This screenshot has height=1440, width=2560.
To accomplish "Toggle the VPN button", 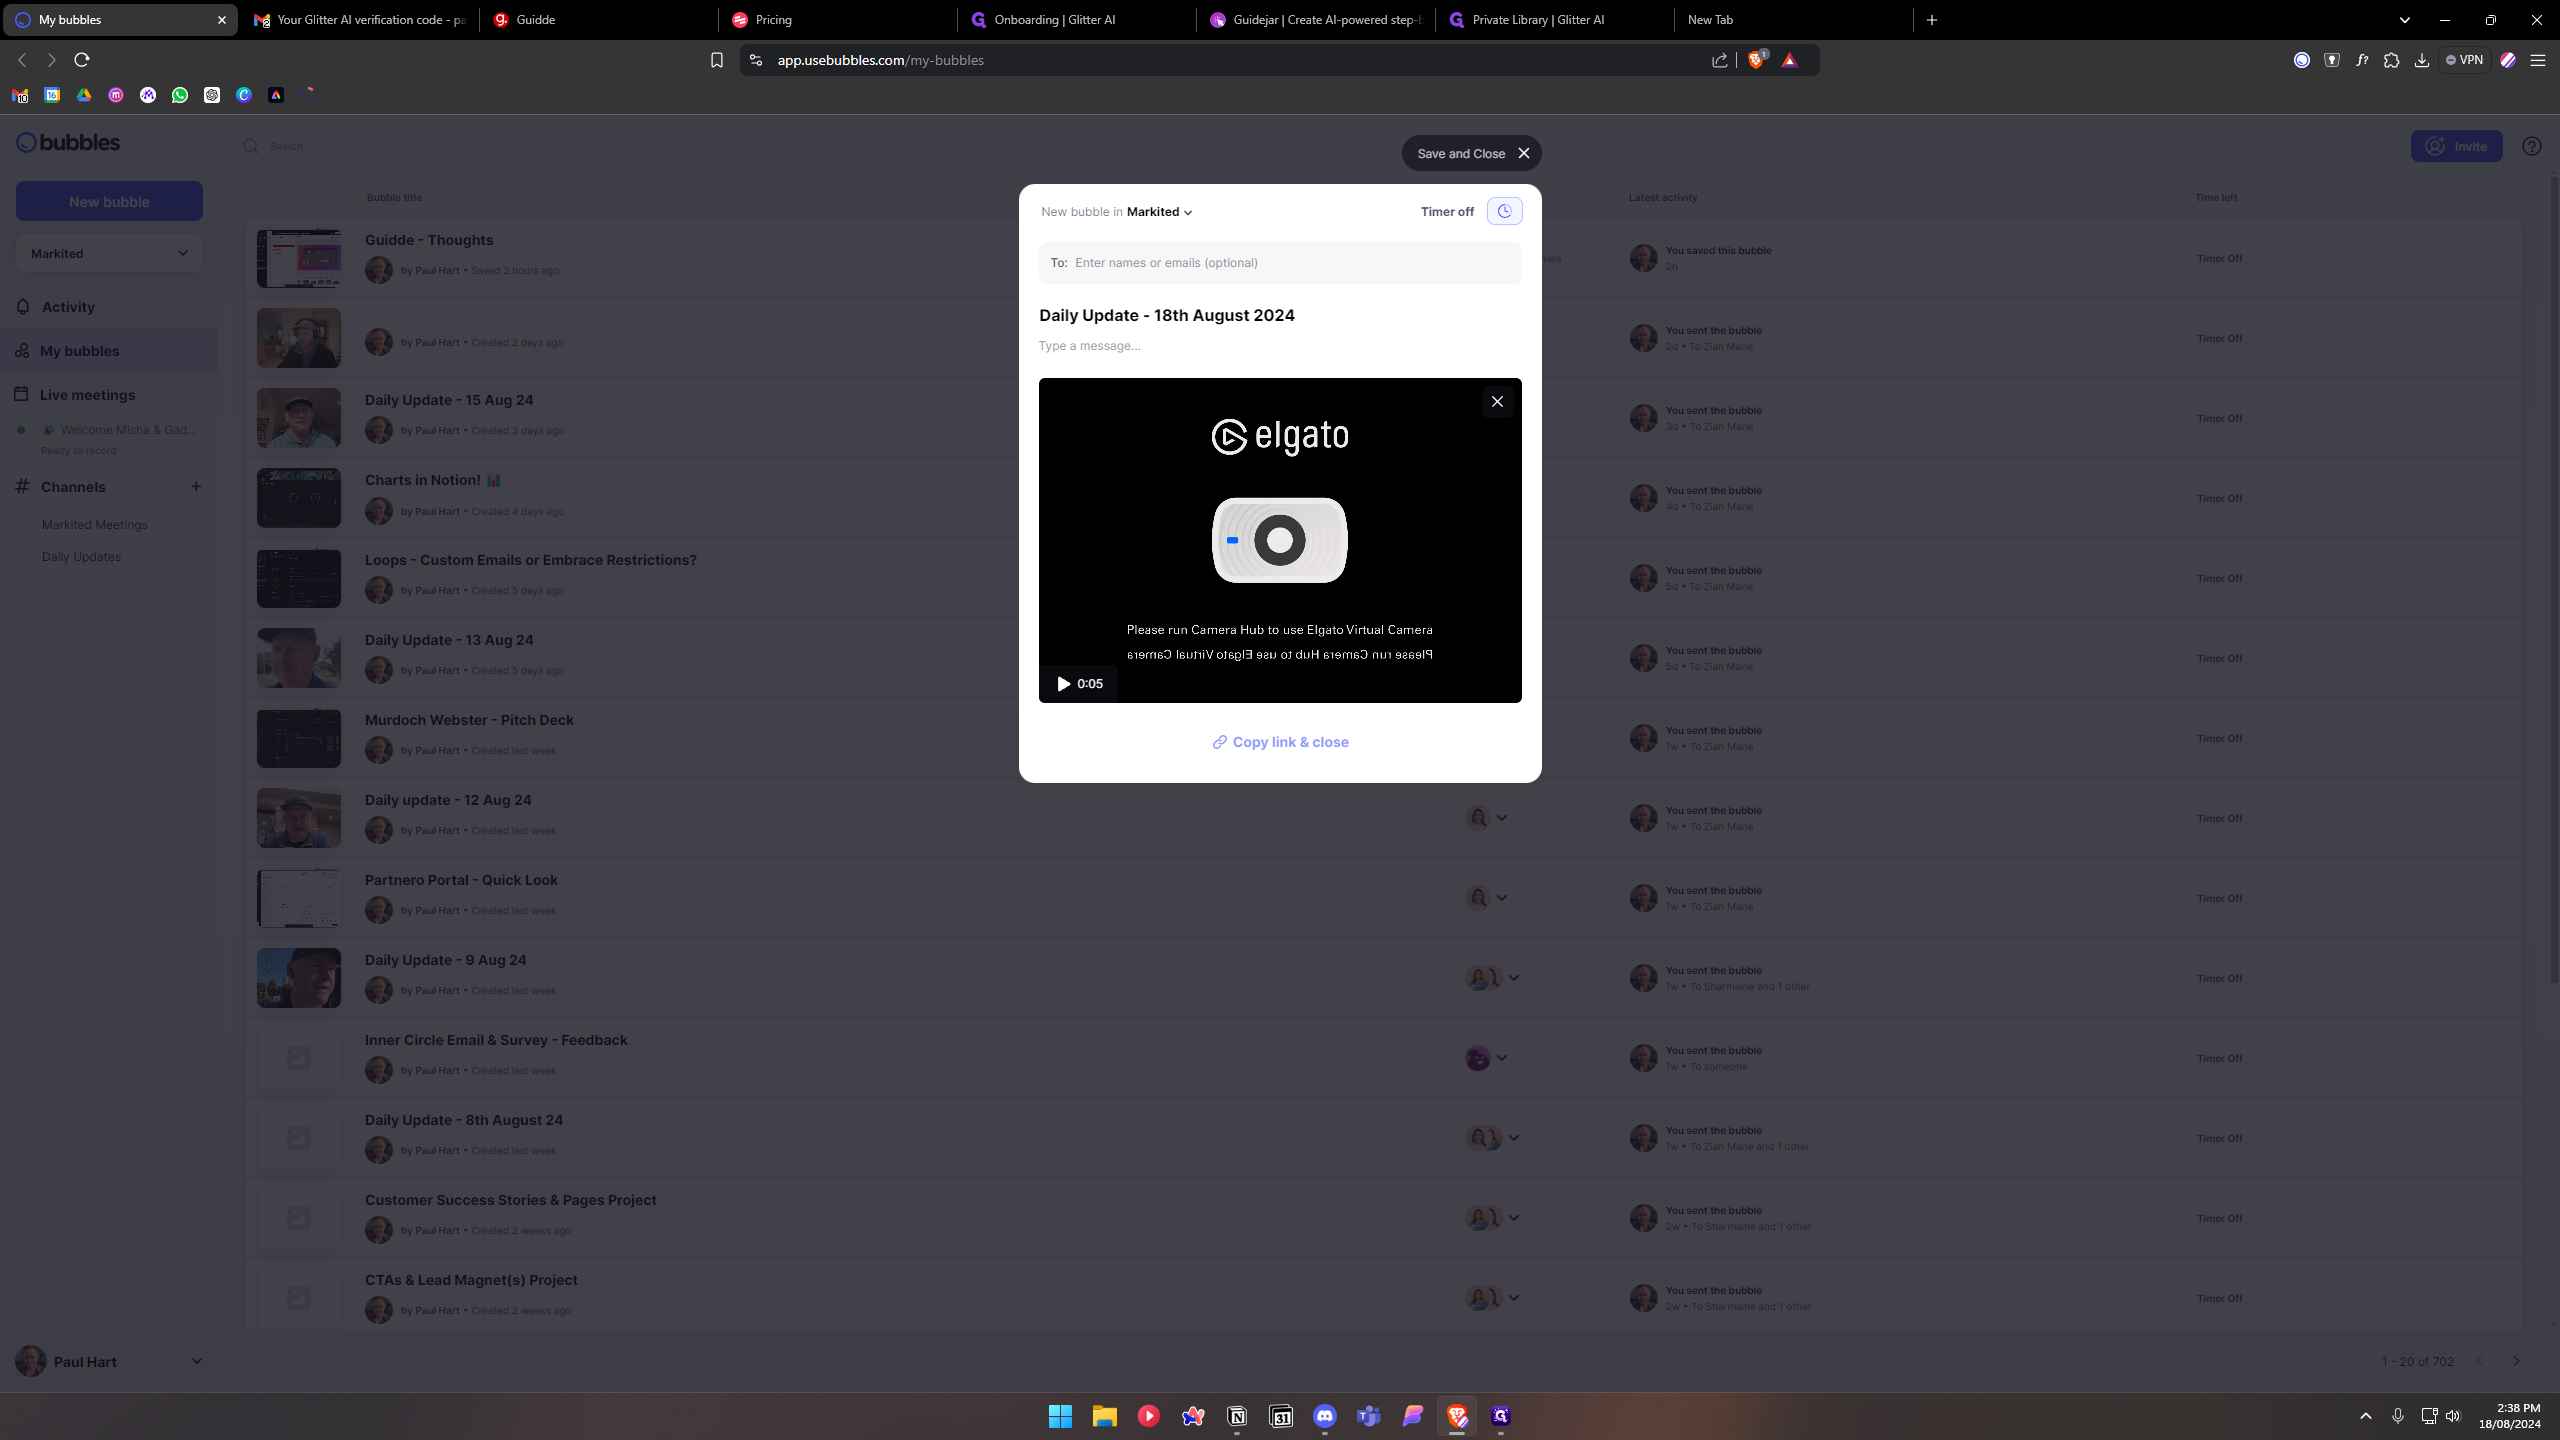I will 2464,60.
